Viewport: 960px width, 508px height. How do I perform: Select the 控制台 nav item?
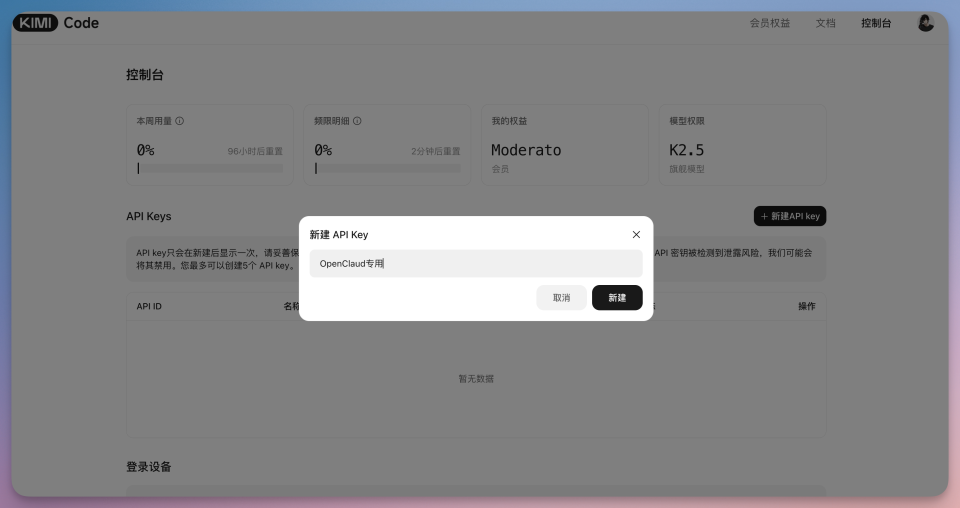point(876,23)
